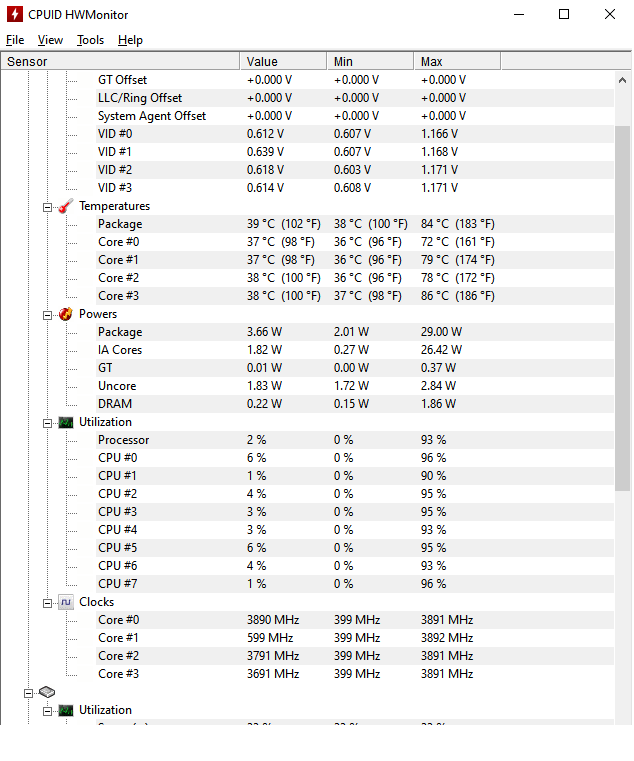Click the Max column header
The width and height of the screenshot is (634, 761).
(x=457, y=62)
